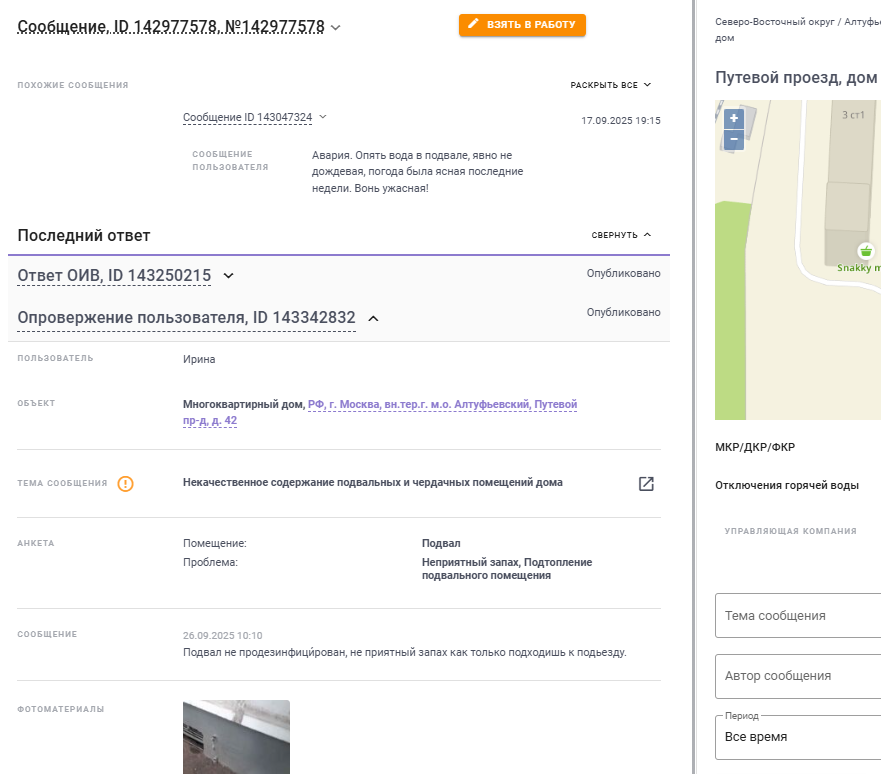The image size is (881, 774).
Task: Click the Snakky shop marker on map
Action: click(x=865, y=251)
